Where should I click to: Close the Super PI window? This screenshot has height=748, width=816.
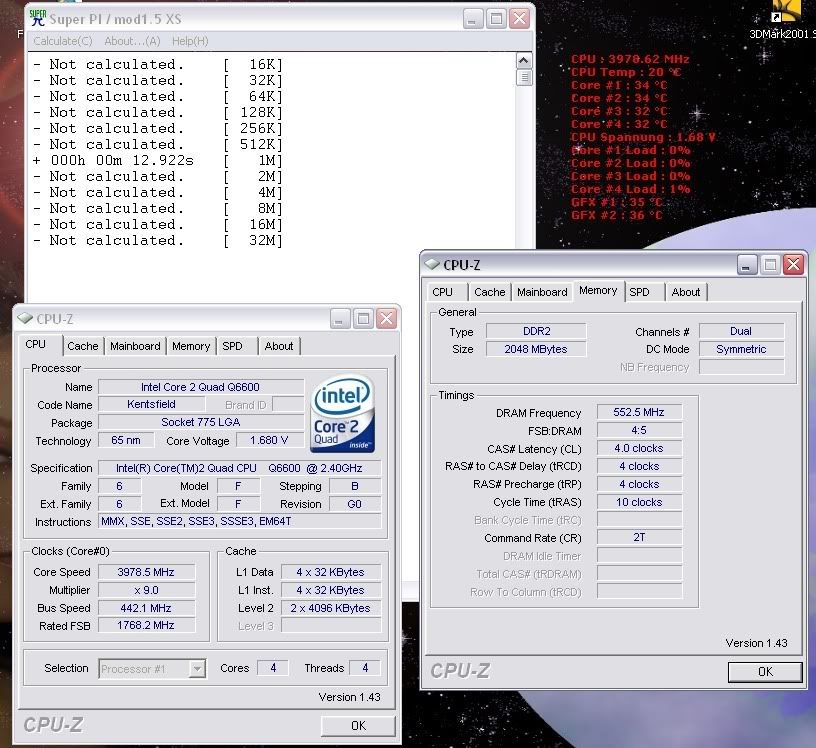[519, 19]
